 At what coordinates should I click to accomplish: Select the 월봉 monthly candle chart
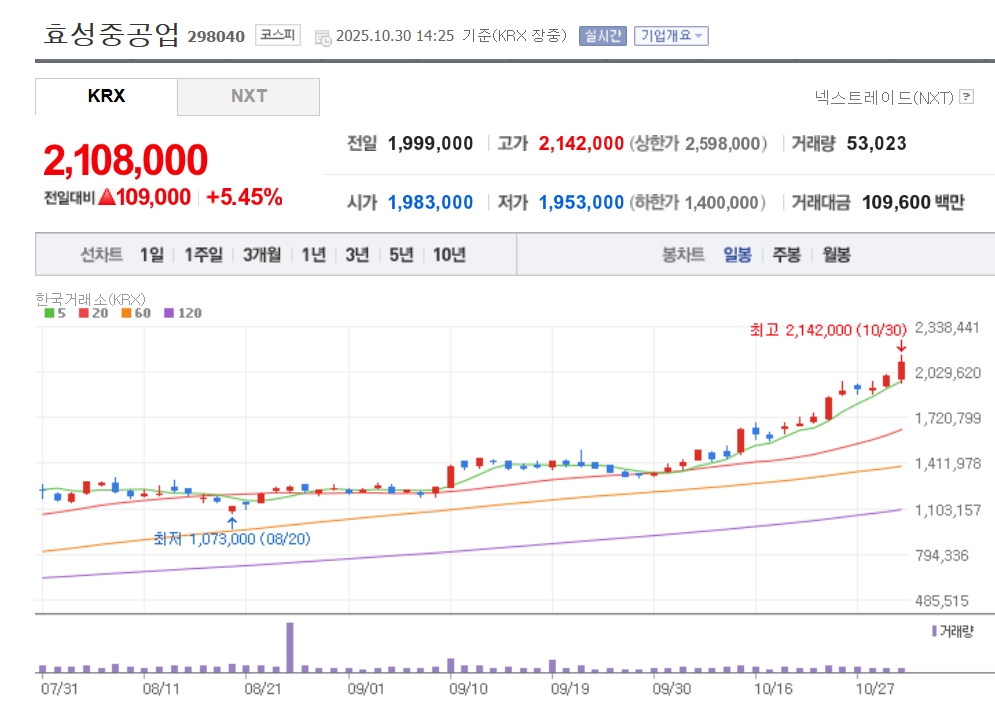coord(836,255)
